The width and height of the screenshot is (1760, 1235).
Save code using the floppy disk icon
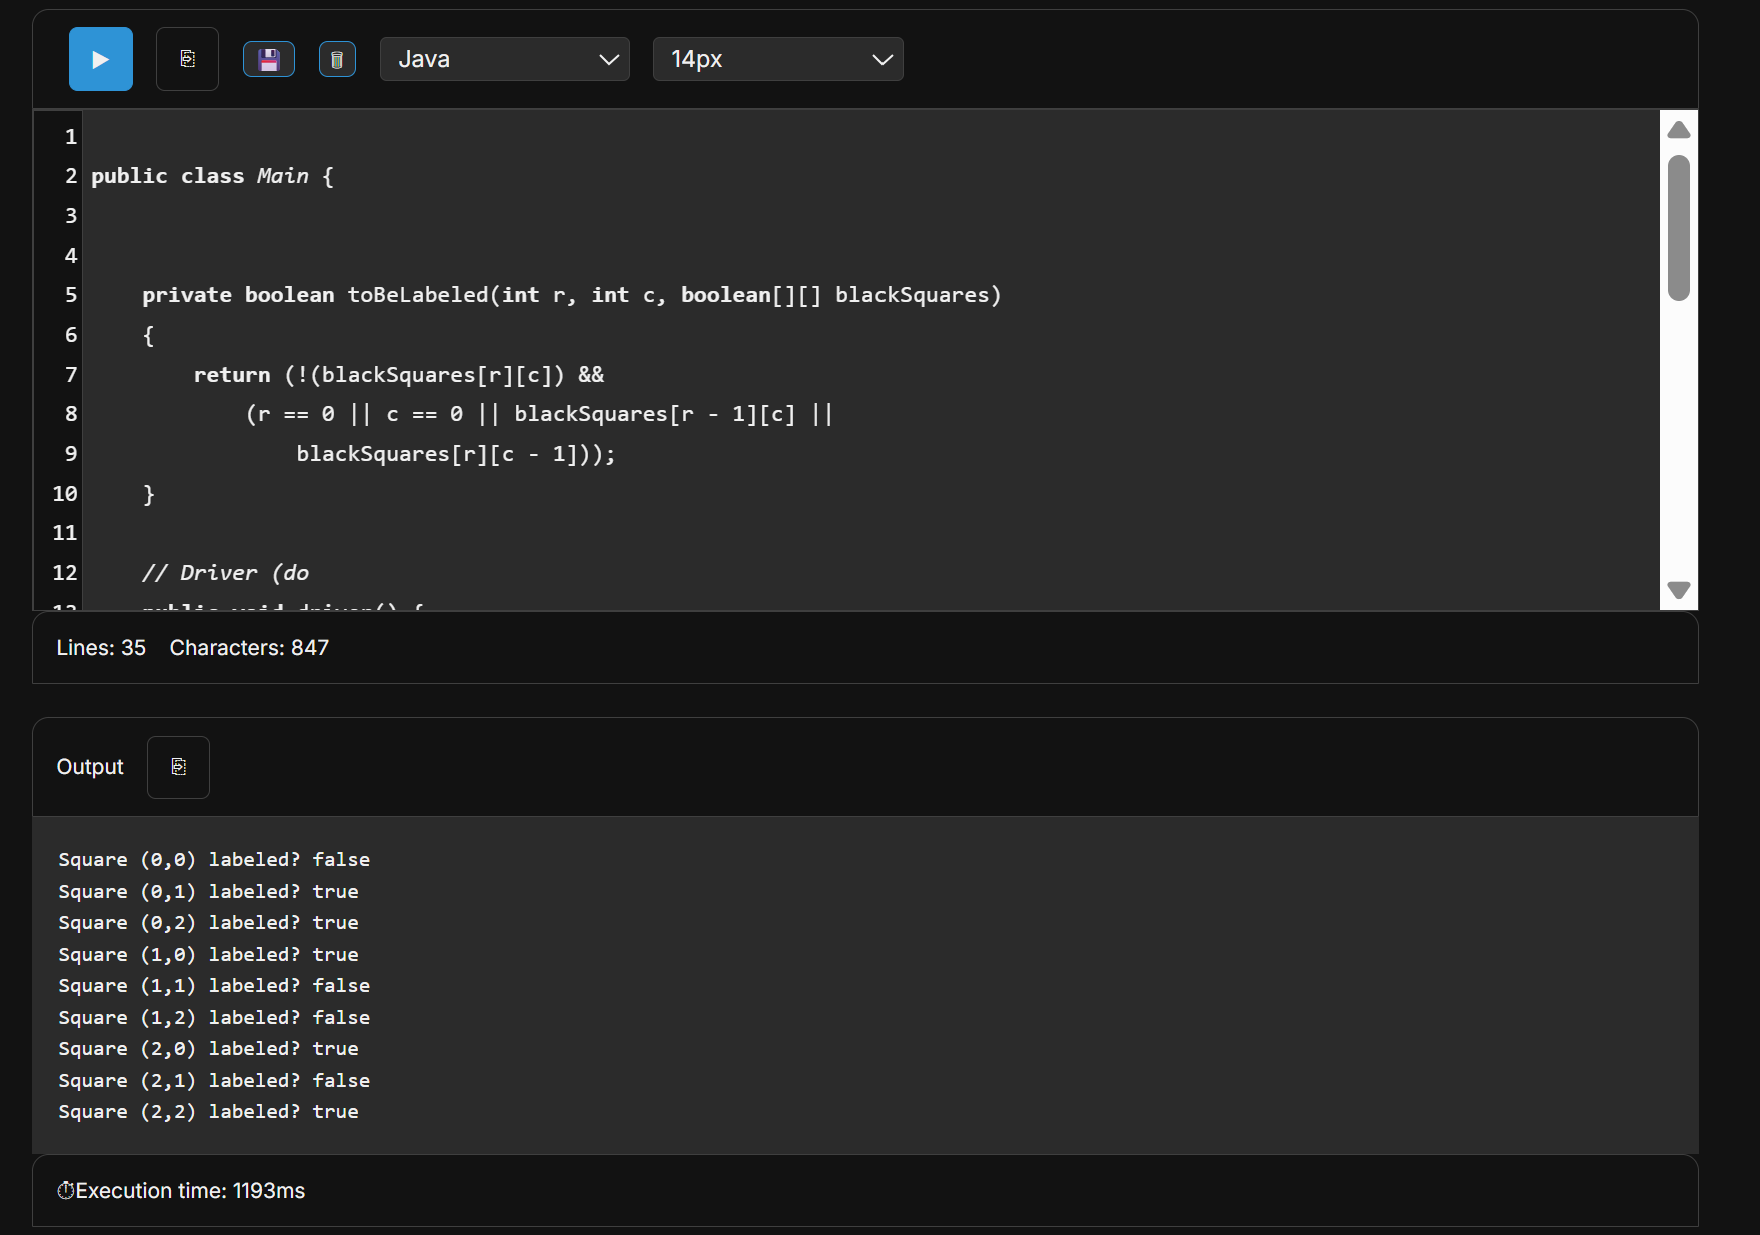click(x=268, y=59)
